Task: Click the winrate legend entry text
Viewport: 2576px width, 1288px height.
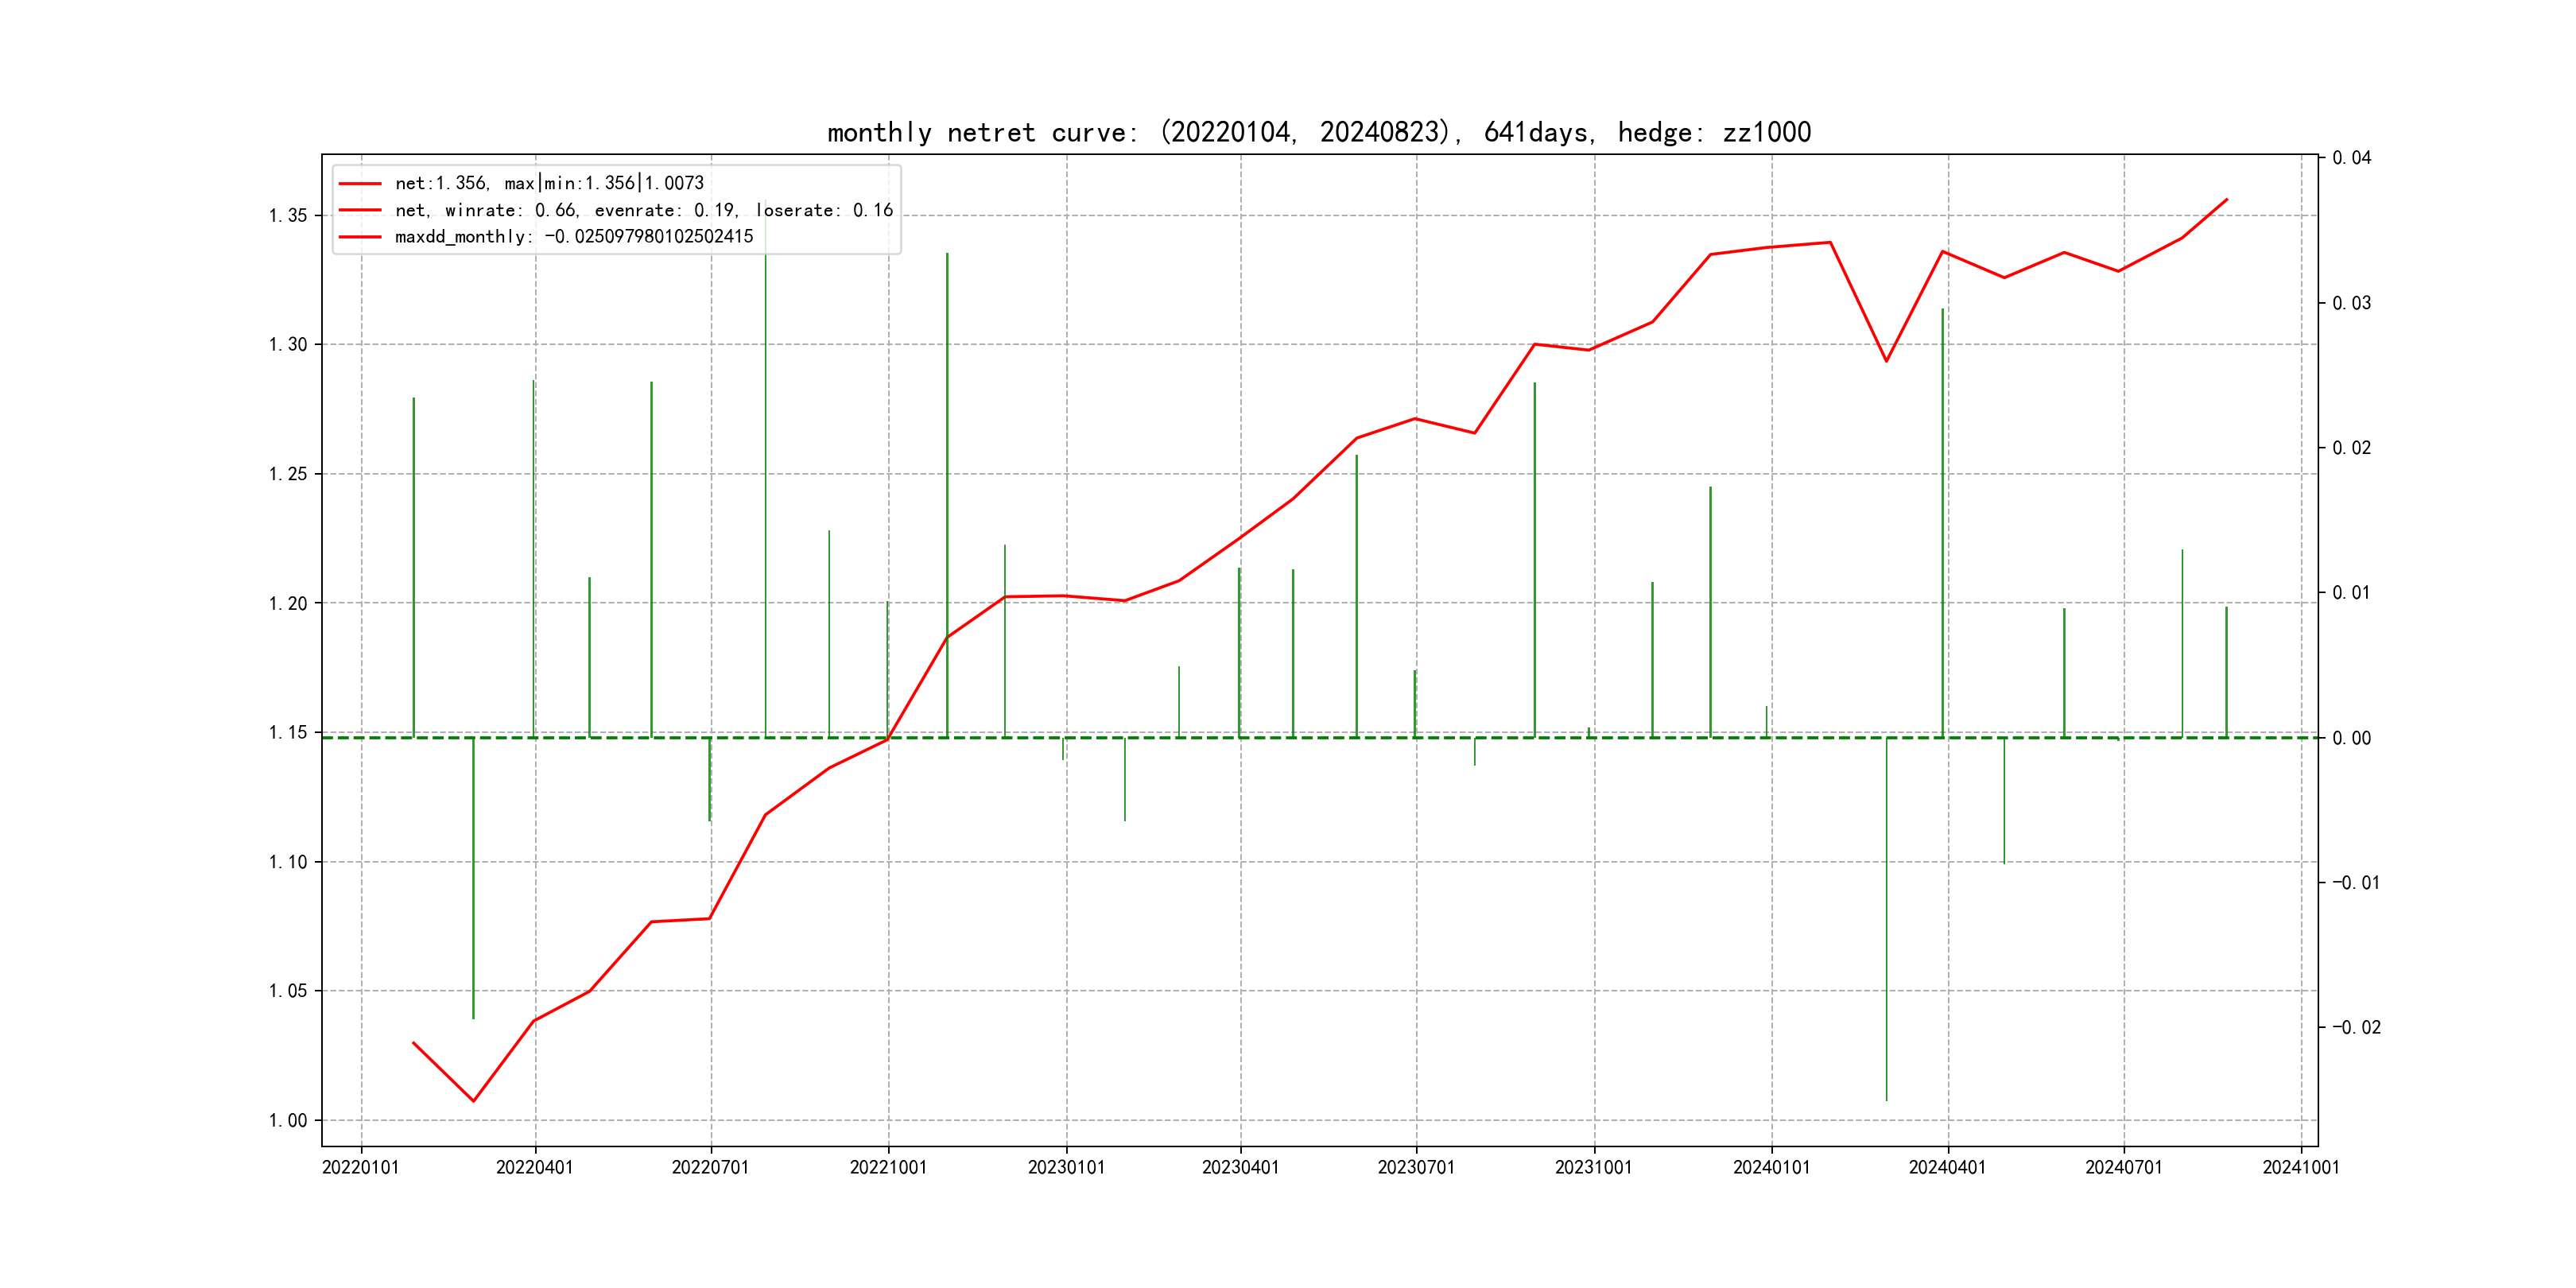Action: pos(644,210)
